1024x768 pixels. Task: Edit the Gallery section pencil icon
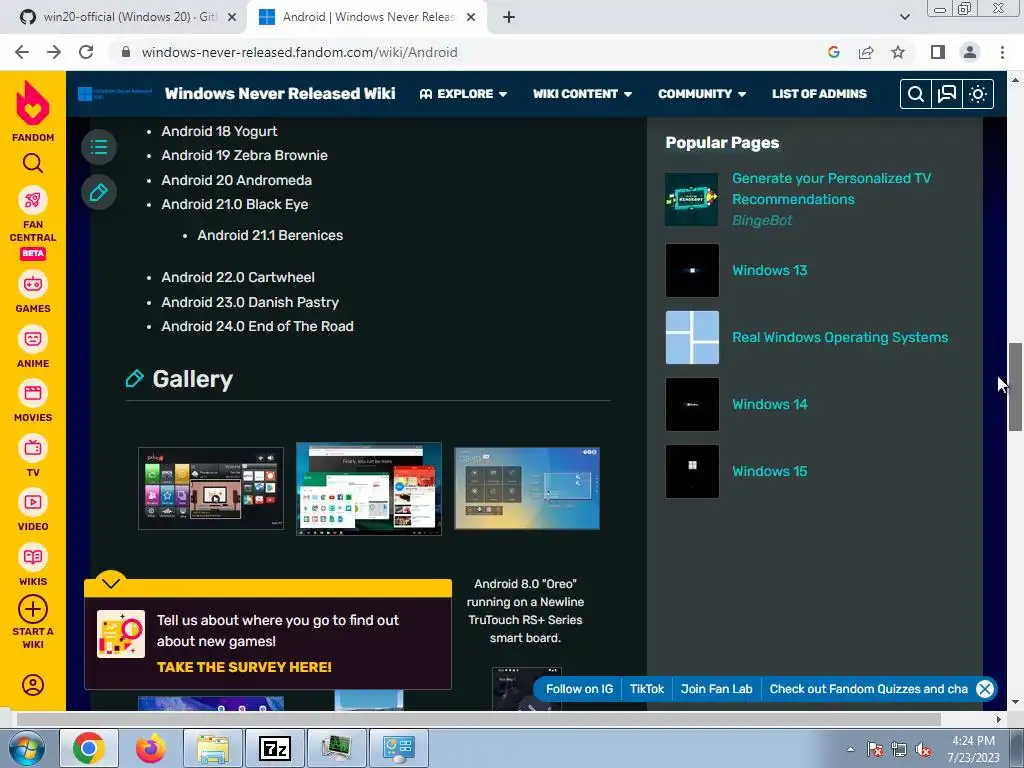pos(135,379)
